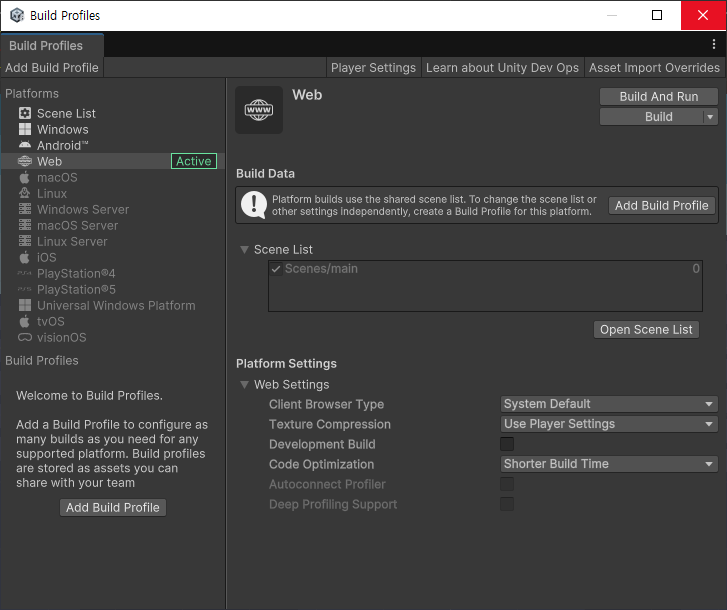Collapse the Scene List foldout triangle
Viewport: 727px width, 610px height.
(x=244, y=250)
